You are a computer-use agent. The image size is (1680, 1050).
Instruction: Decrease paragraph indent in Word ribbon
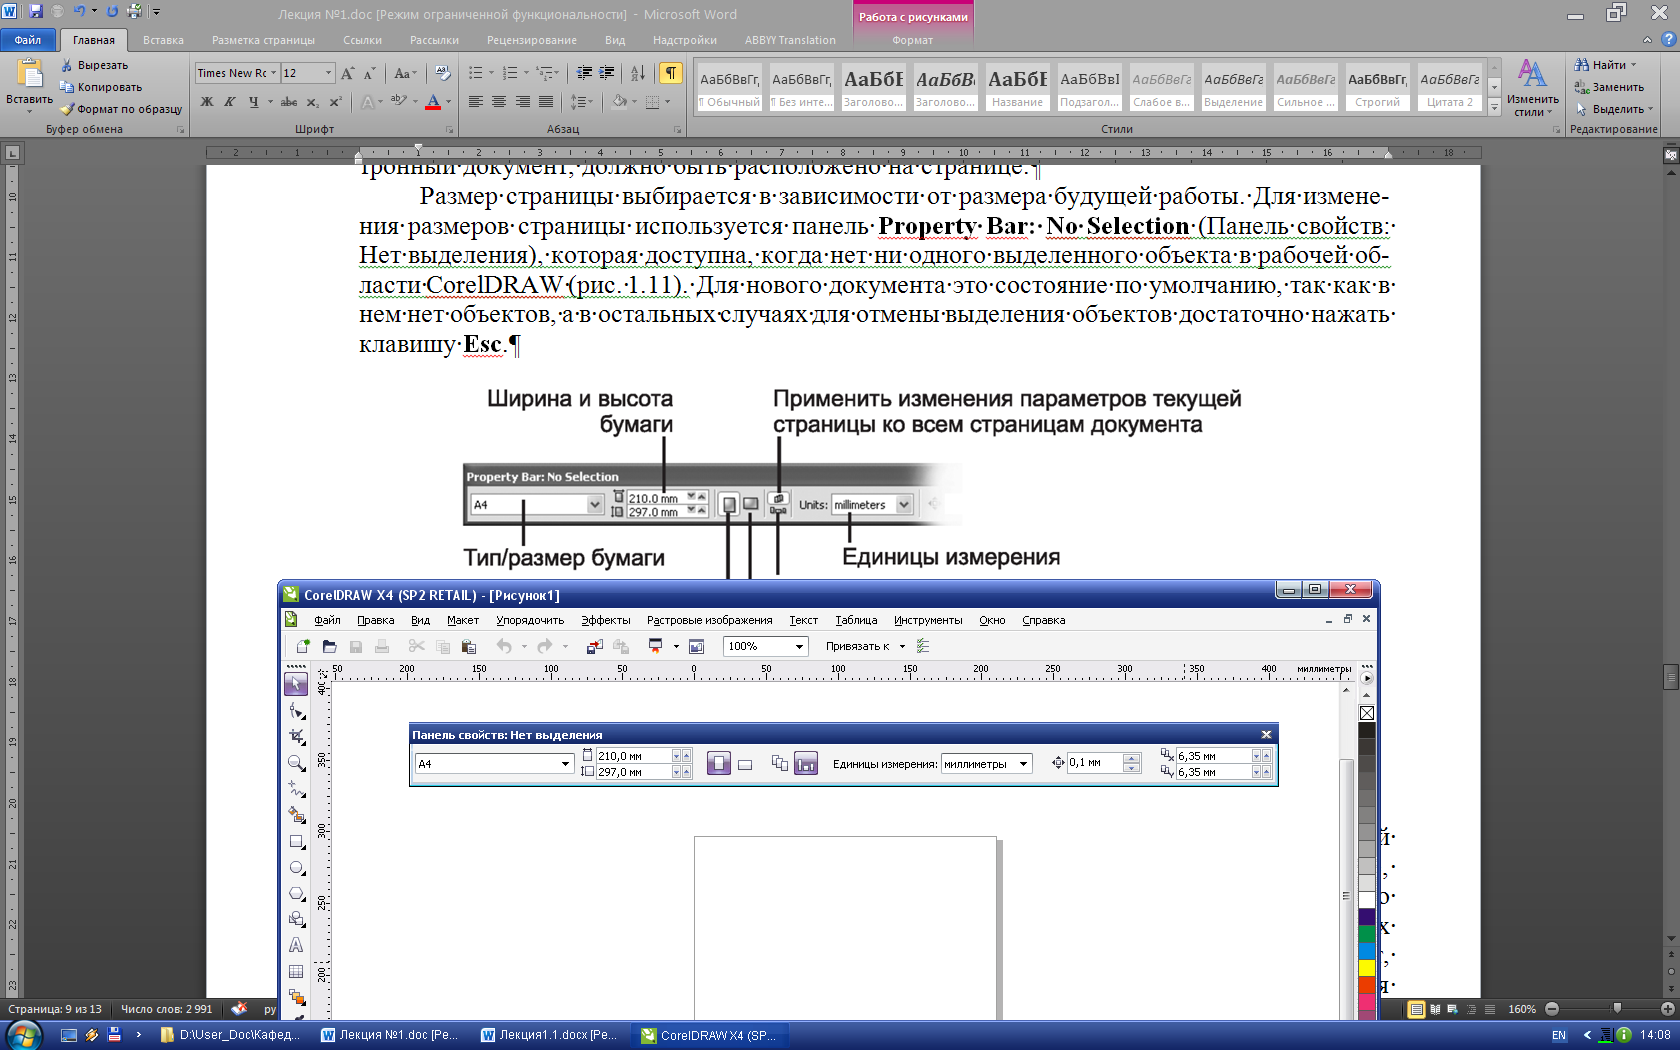tap(585, 73)
